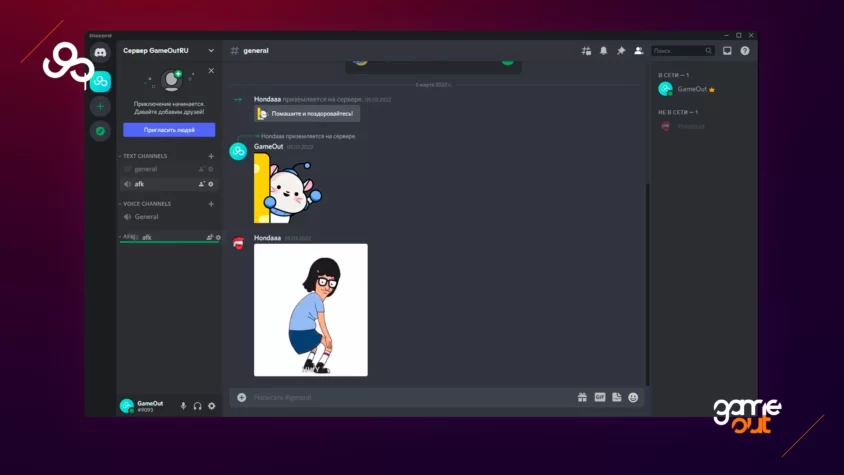Open Discord home direct messages
844x475 pixels.
point(100,52)
